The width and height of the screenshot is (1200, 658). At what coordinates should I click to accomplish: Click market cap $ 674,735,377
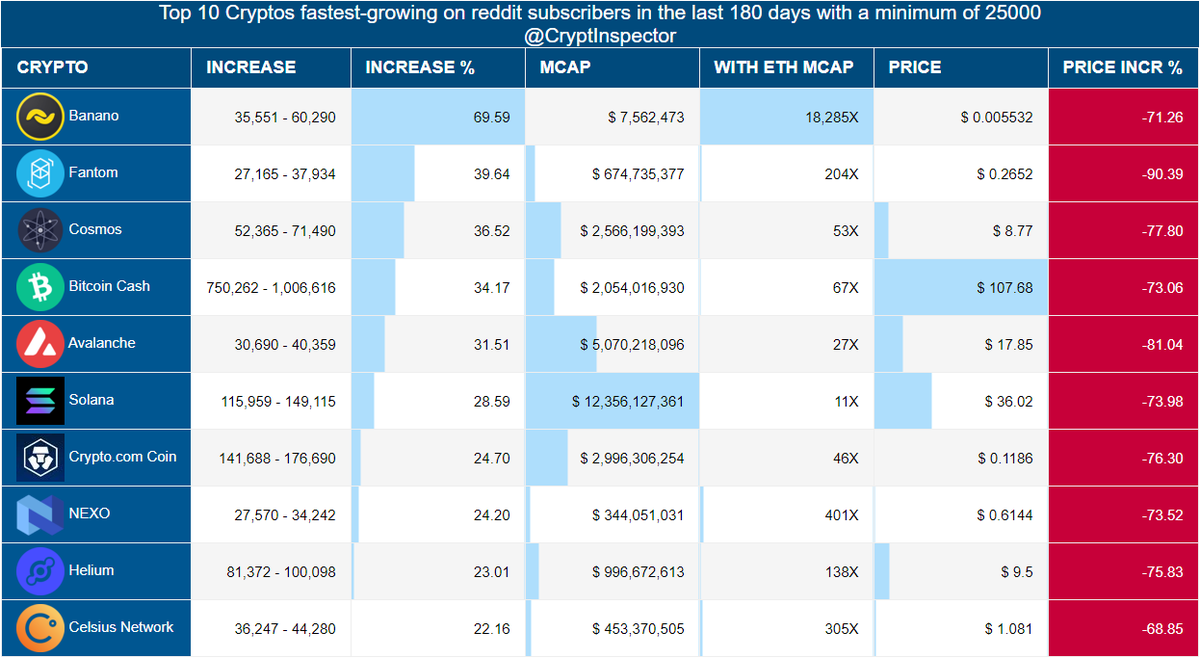638,174
